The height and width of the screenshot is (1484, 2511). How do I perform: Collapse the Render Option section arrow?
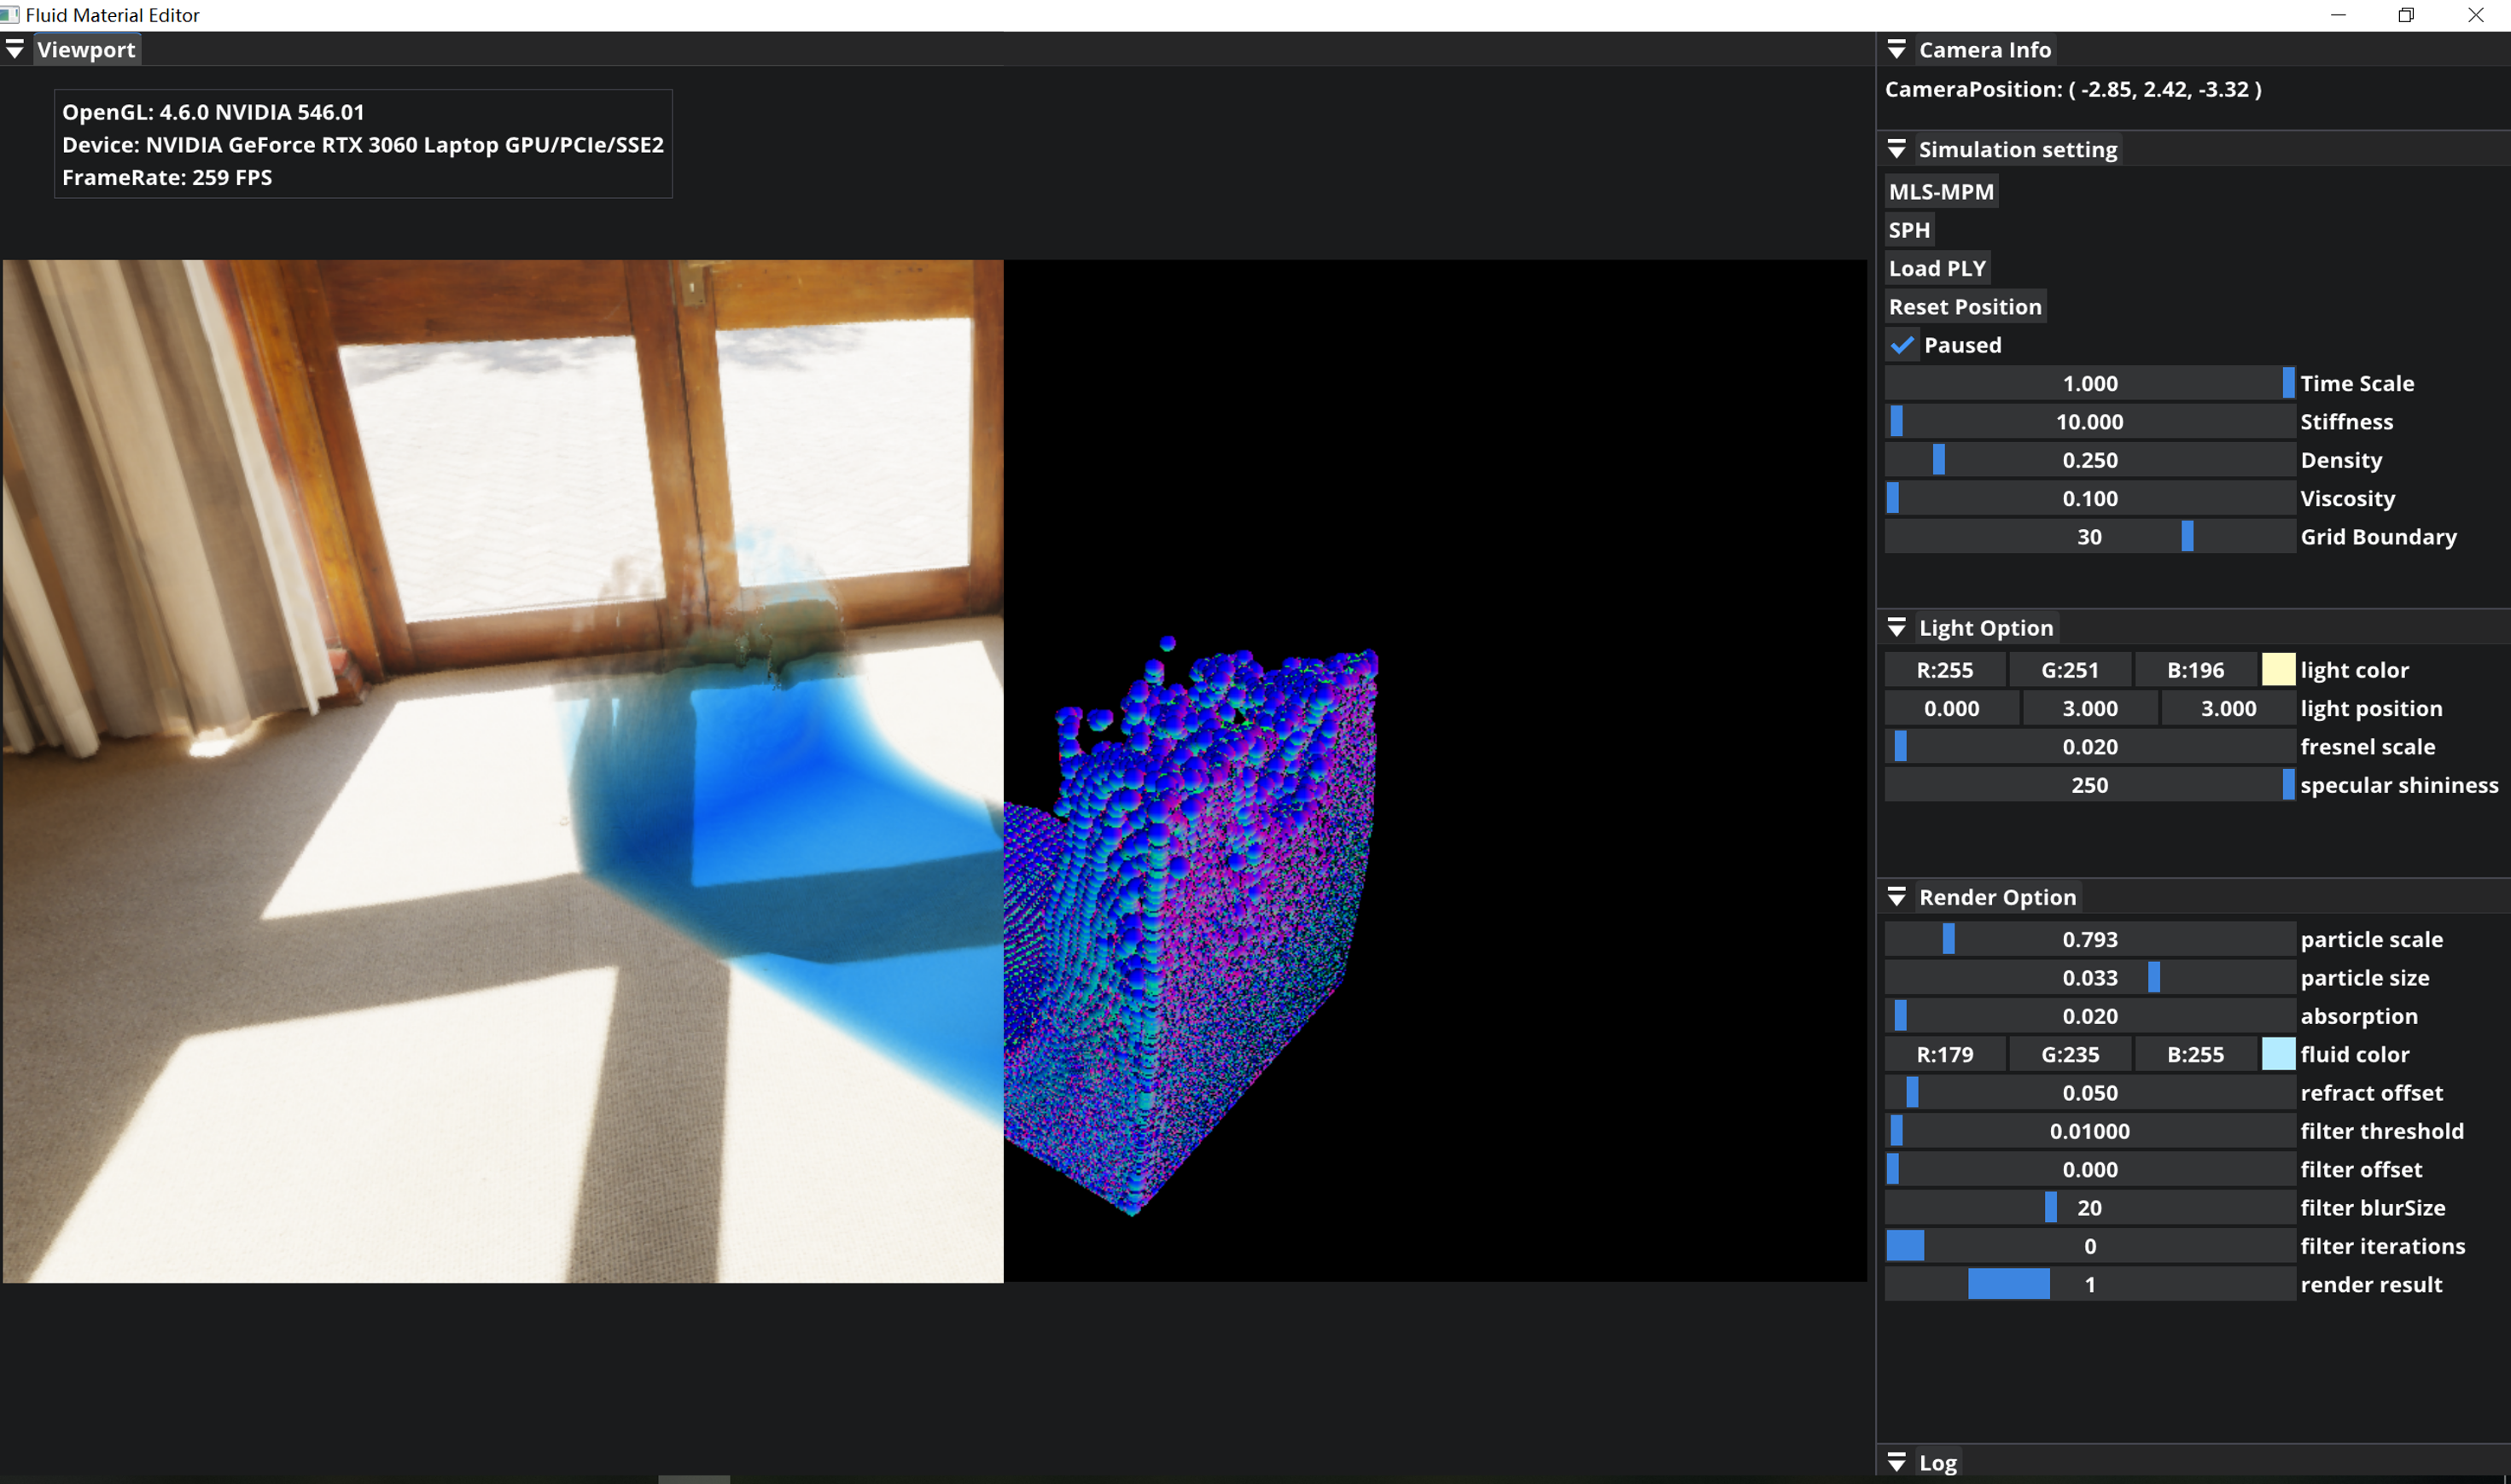pos(1896,897)
